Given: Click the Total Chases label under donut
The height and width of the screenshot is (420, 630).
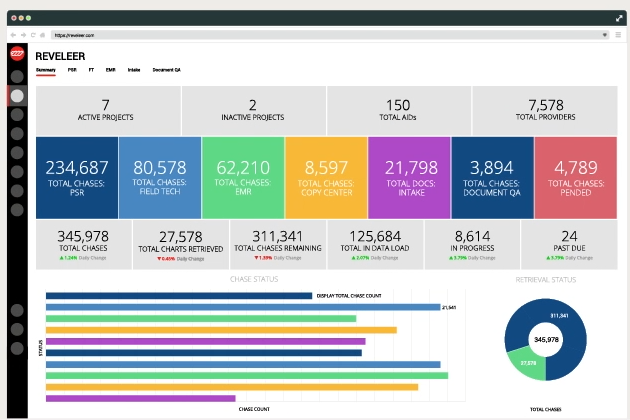Looking at the screenshot, I should (x=546, y=410).
